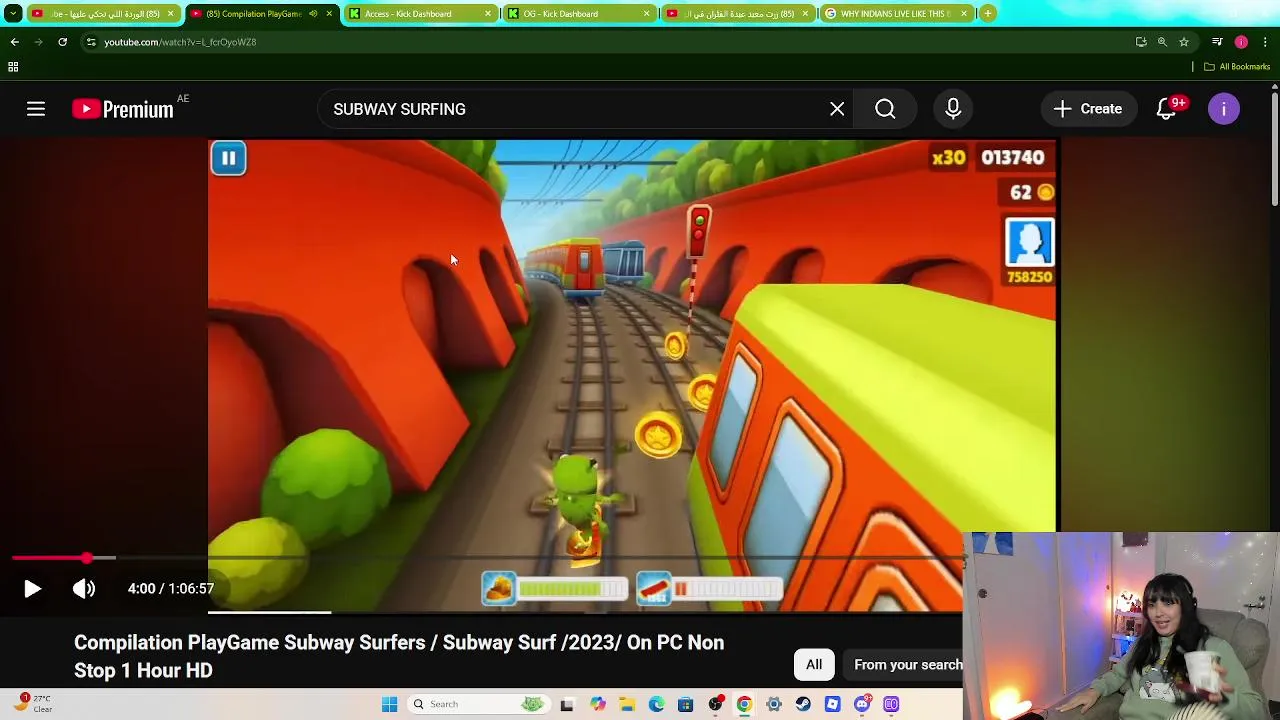Switch to second Arabic YouTube tab

[737, 14]
